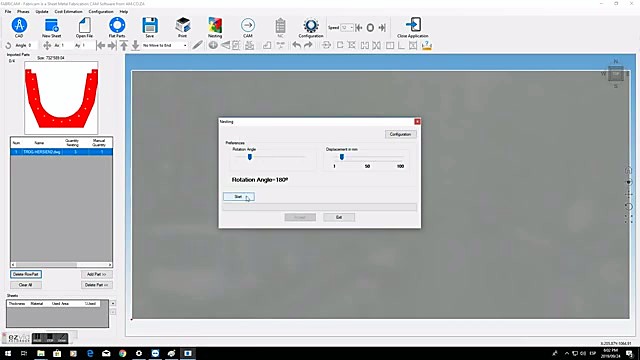Click the parts list horizontal scrollbar
Viewport: 640px width, 360px height.
61,264
